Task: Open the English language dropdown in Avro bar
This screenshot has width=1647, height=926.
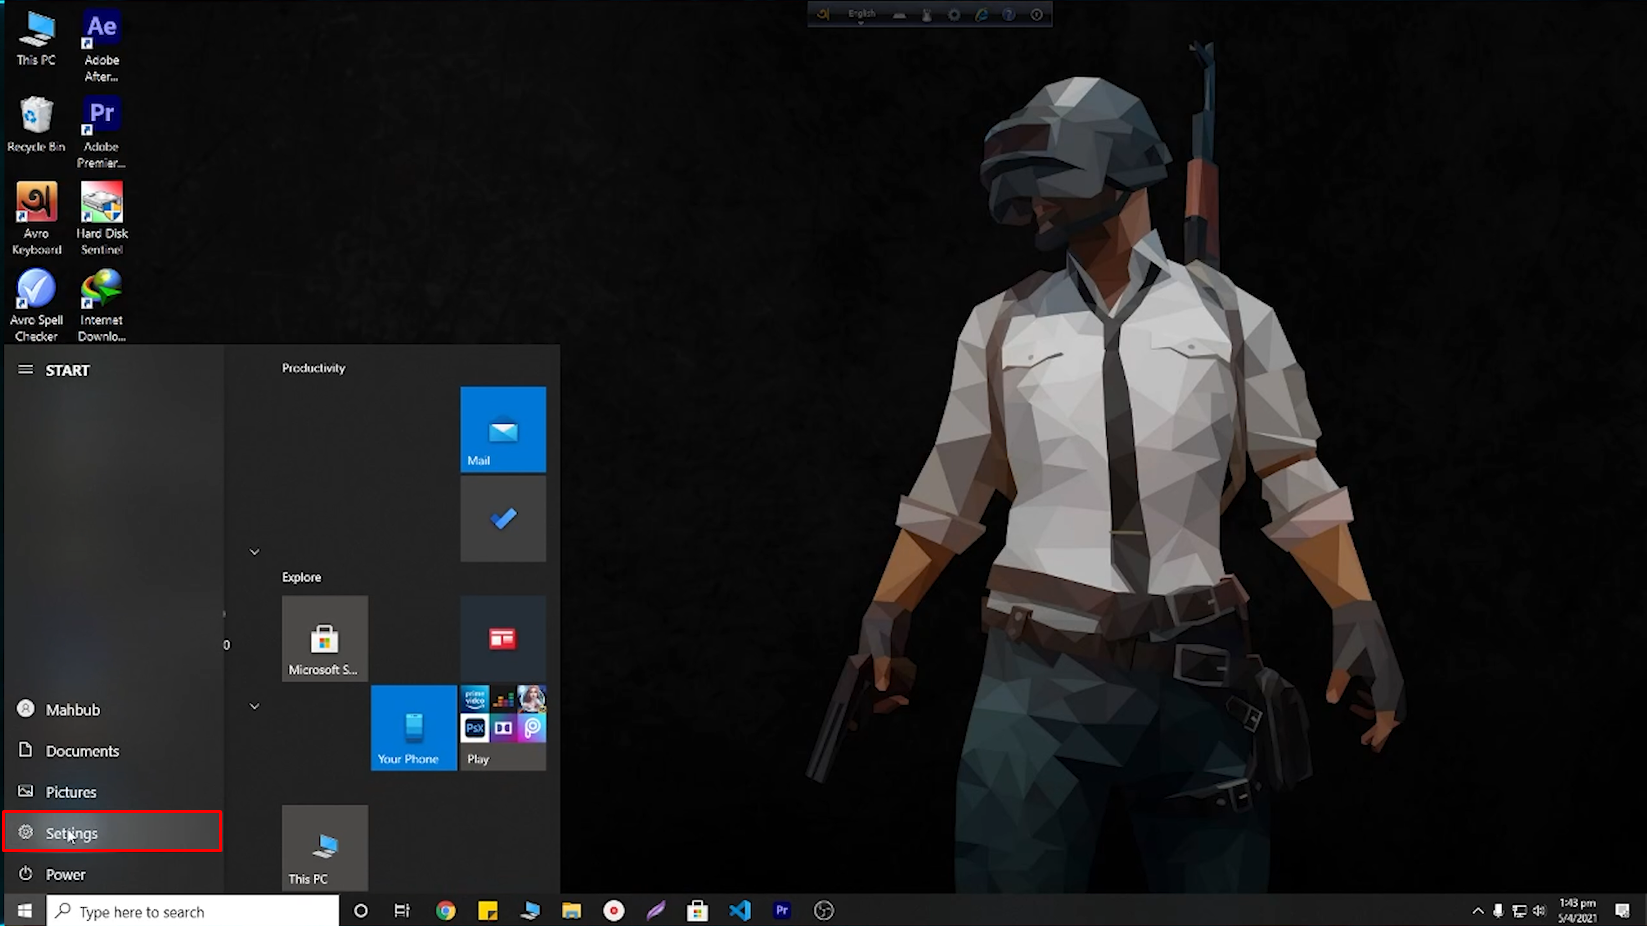Action: point(861,15)
